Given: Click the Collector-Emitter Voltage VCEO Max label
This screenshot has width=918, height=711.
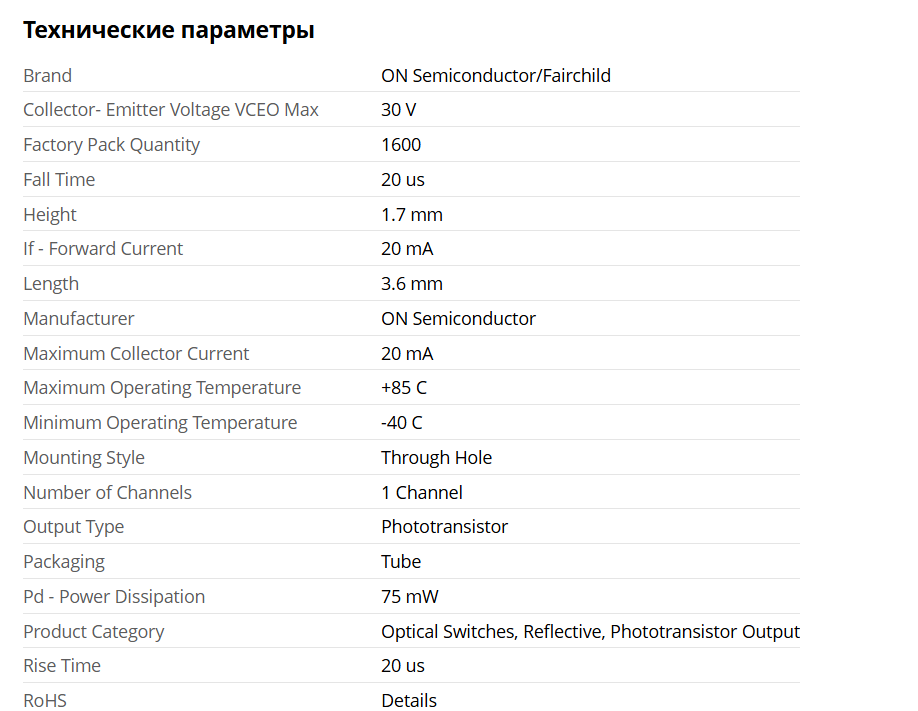Looking at the screenshot, I should tap(171, 110).
